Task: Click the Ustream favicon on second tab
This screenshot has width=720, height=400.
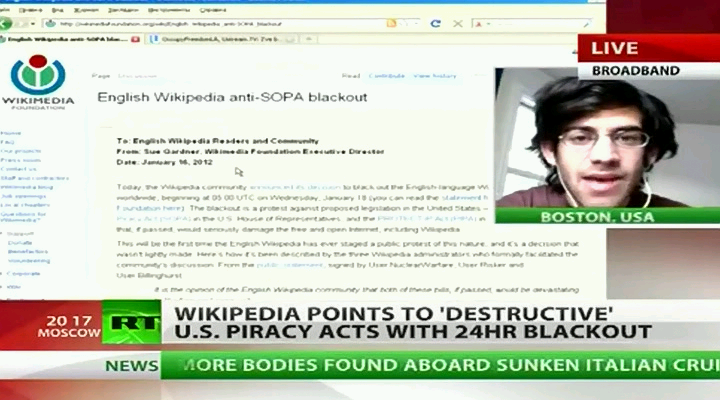Action: [x=154, y=39]
